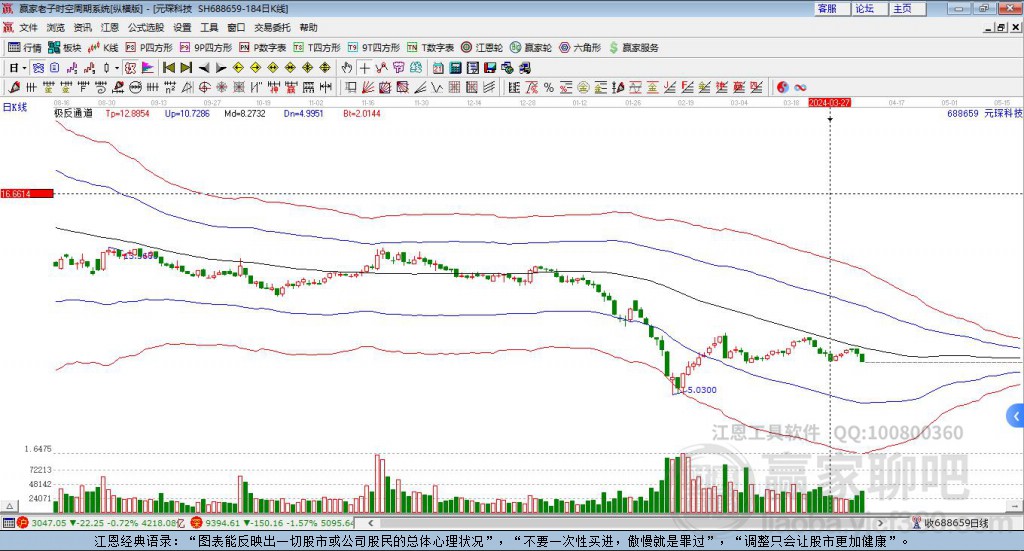Click the Dn=4.9951 indicator value
Screen dimensions: 1024x551
[x=304, y=114]
